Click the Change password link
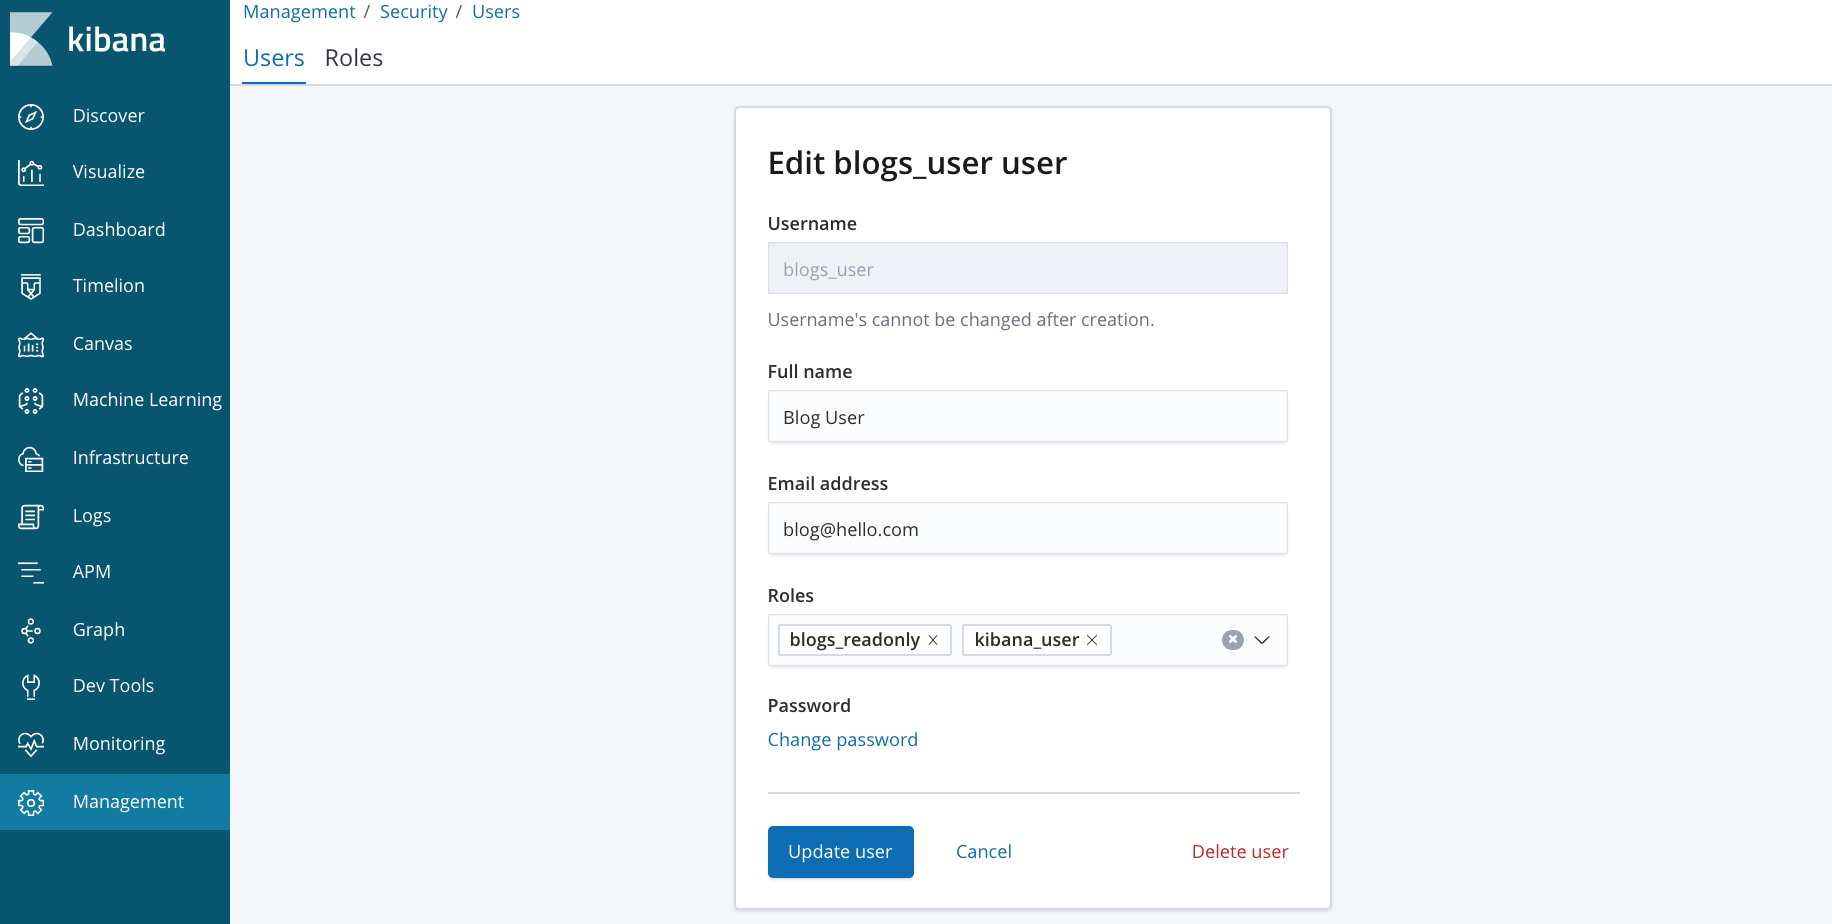The width and height of the screenshot is (1832, 924). point(843,740)
